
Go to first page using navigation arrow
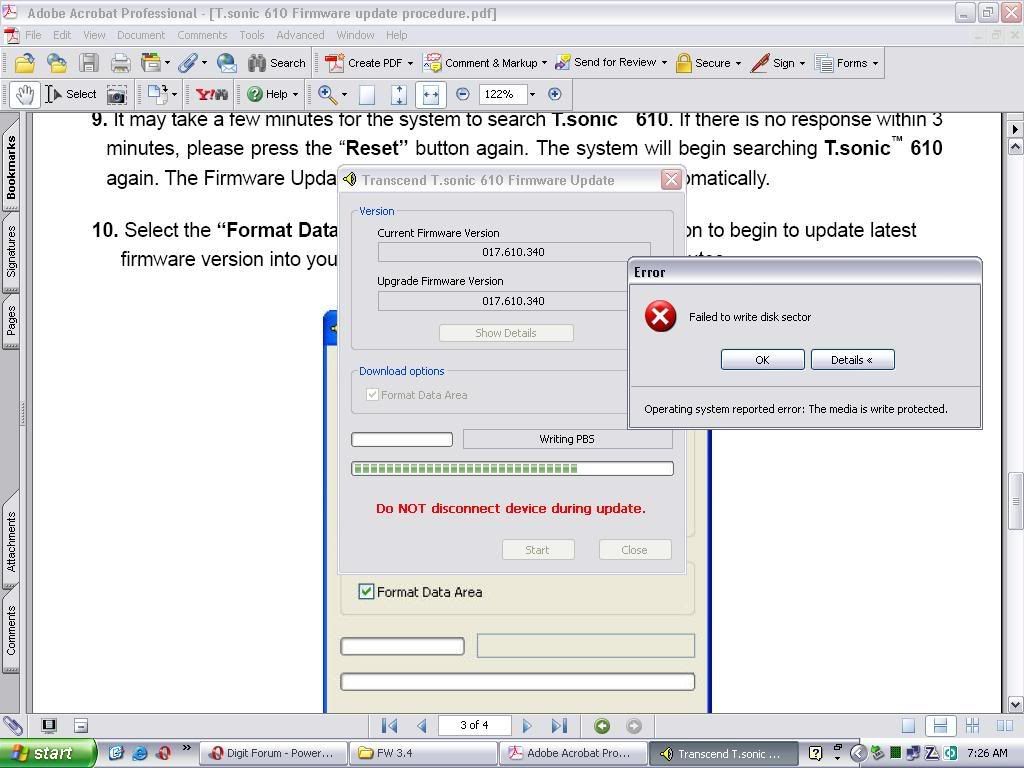[x=389, y=726]
